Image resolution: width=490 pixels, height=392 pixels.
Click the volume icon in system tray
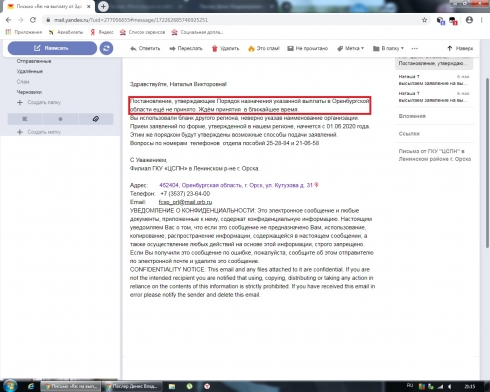[x=450, y=386]
